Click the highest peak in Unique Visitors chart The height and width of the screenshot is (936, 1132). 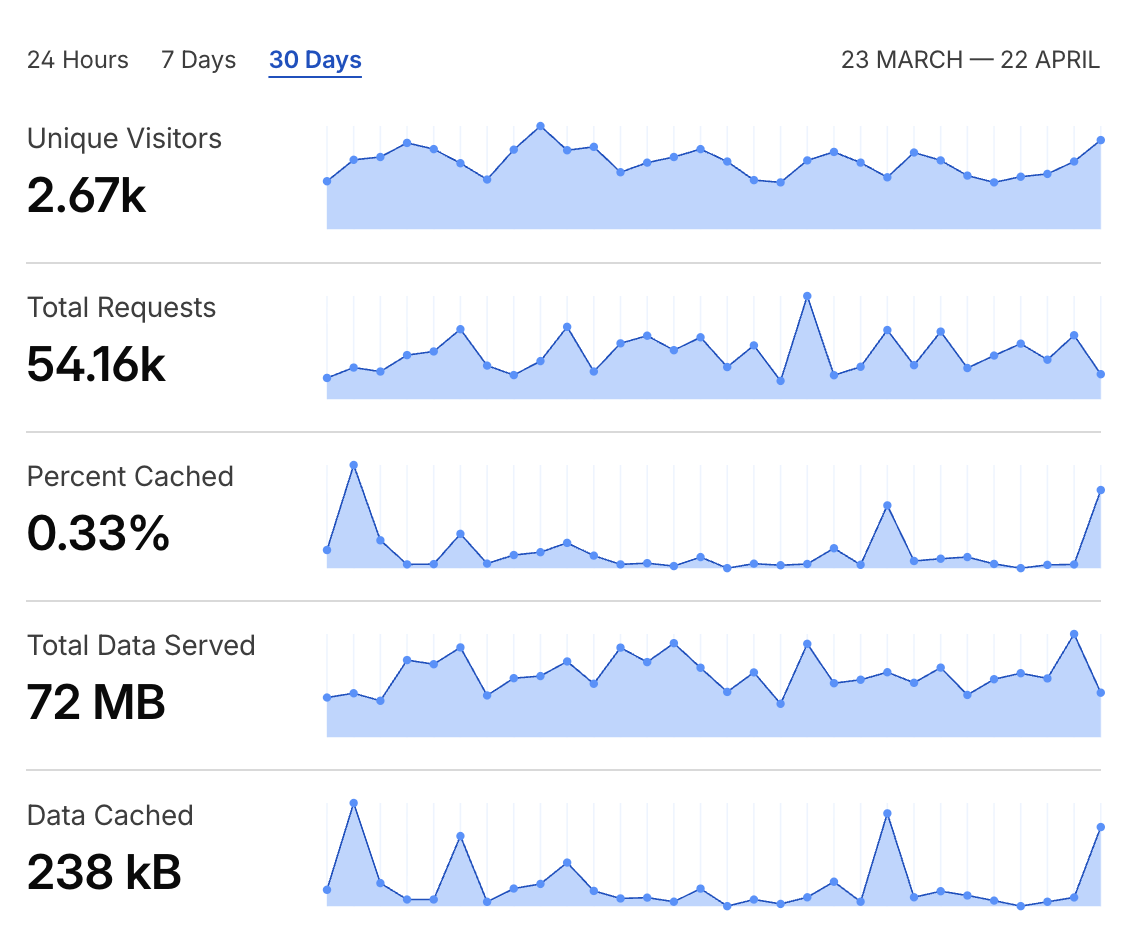point(540,126)
